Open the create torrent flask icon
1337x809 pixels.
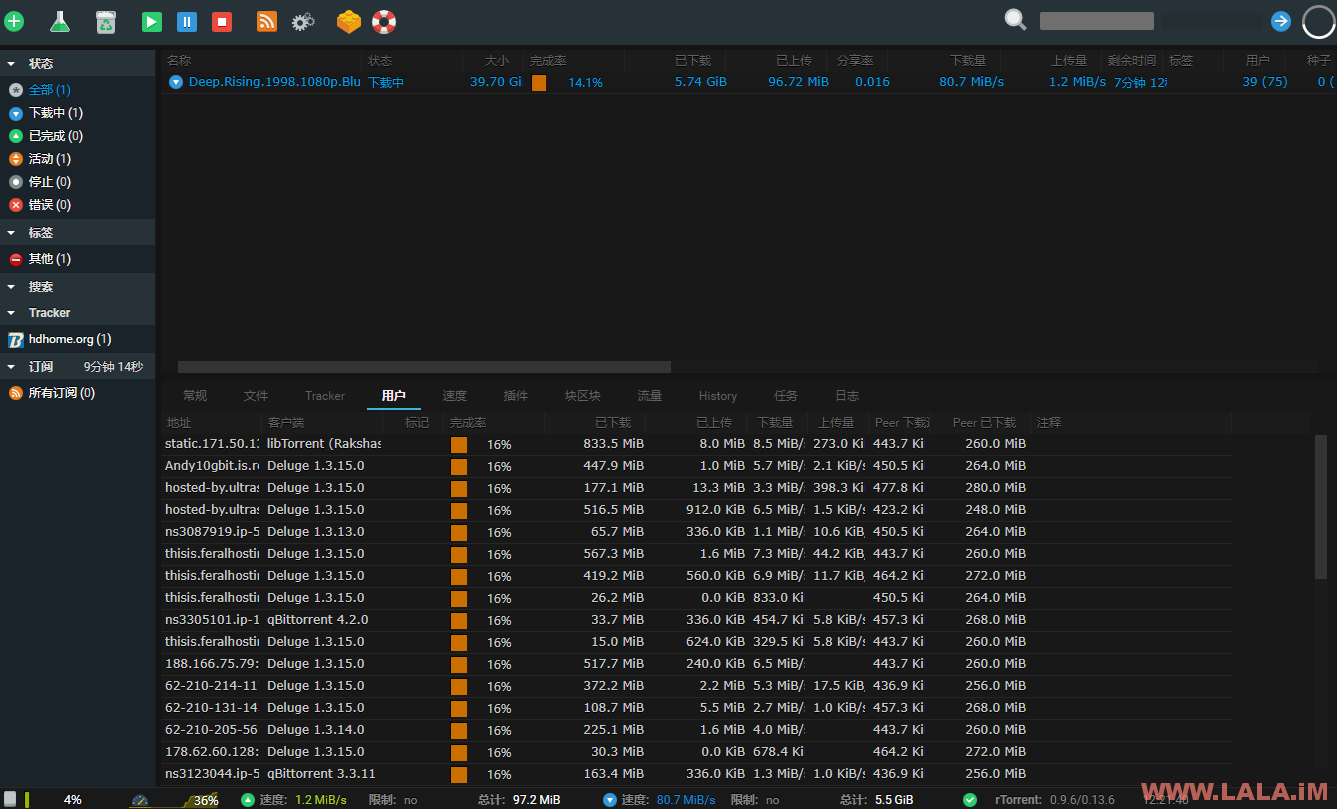point(60,21)
